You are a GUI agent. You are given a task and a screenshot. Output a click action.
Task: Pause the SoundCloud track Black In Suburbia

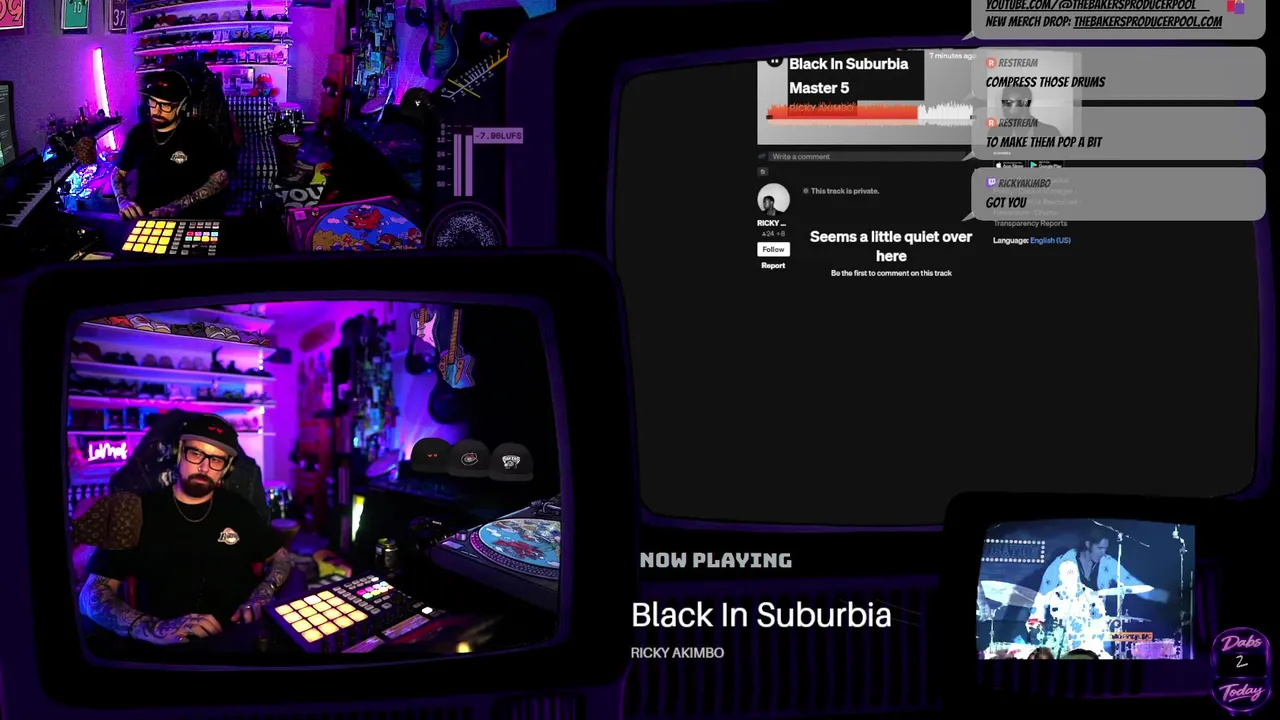tap(774, 62)
